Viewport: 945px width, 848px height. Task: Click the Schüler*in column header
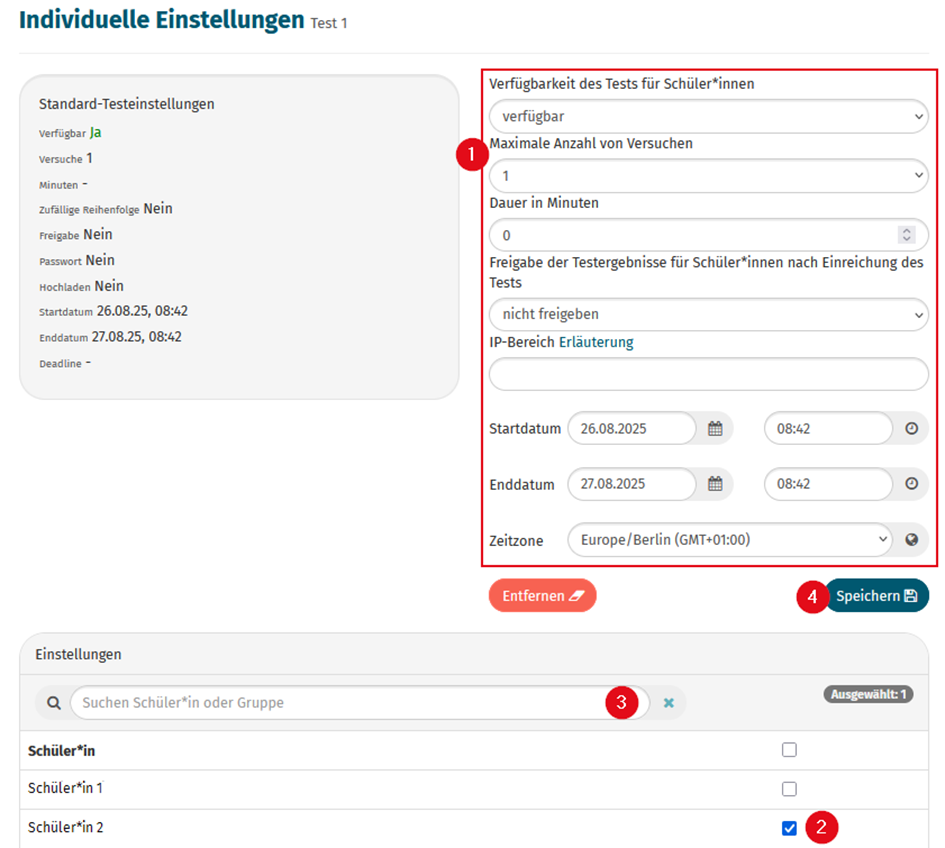61,751
